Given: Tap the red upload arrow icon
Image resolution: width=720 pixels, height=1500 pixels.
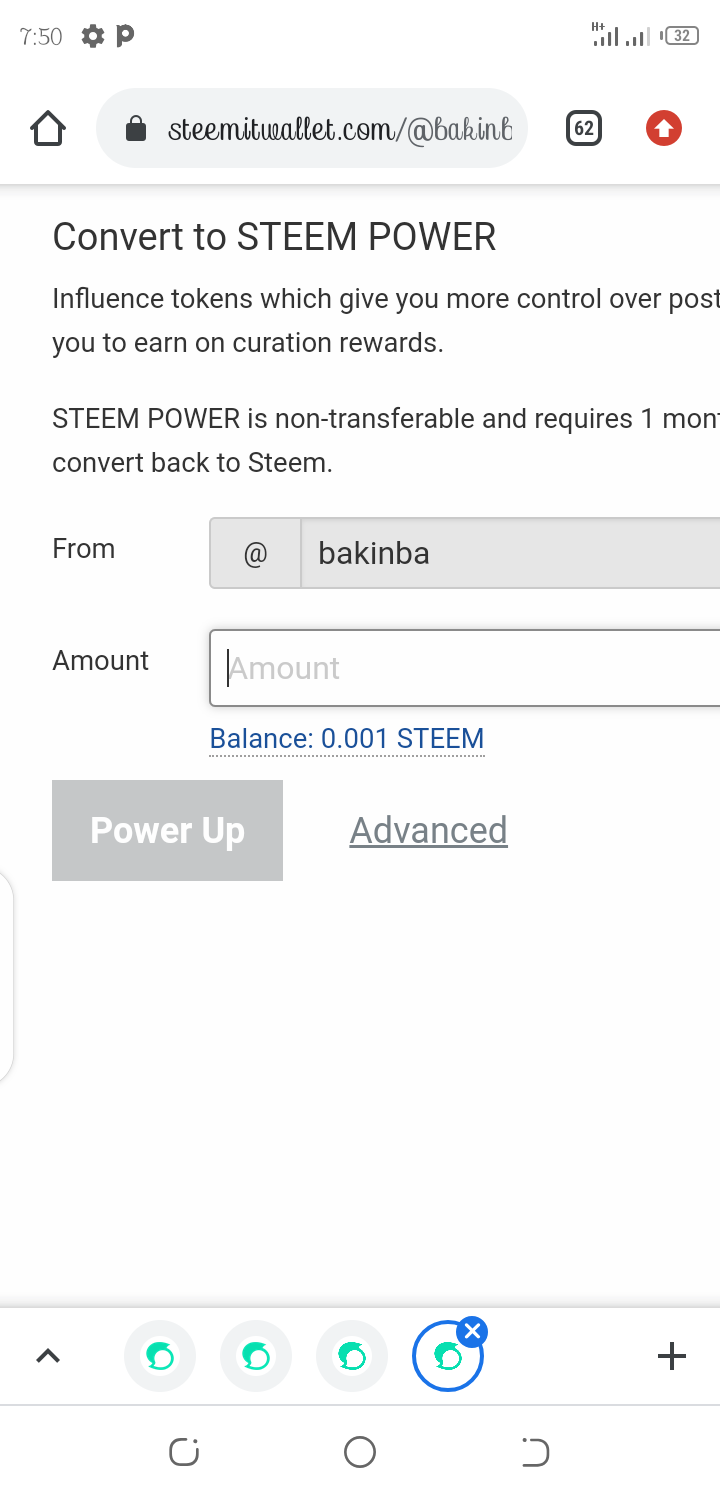Looking at the screenshot, I should [664, 128].
